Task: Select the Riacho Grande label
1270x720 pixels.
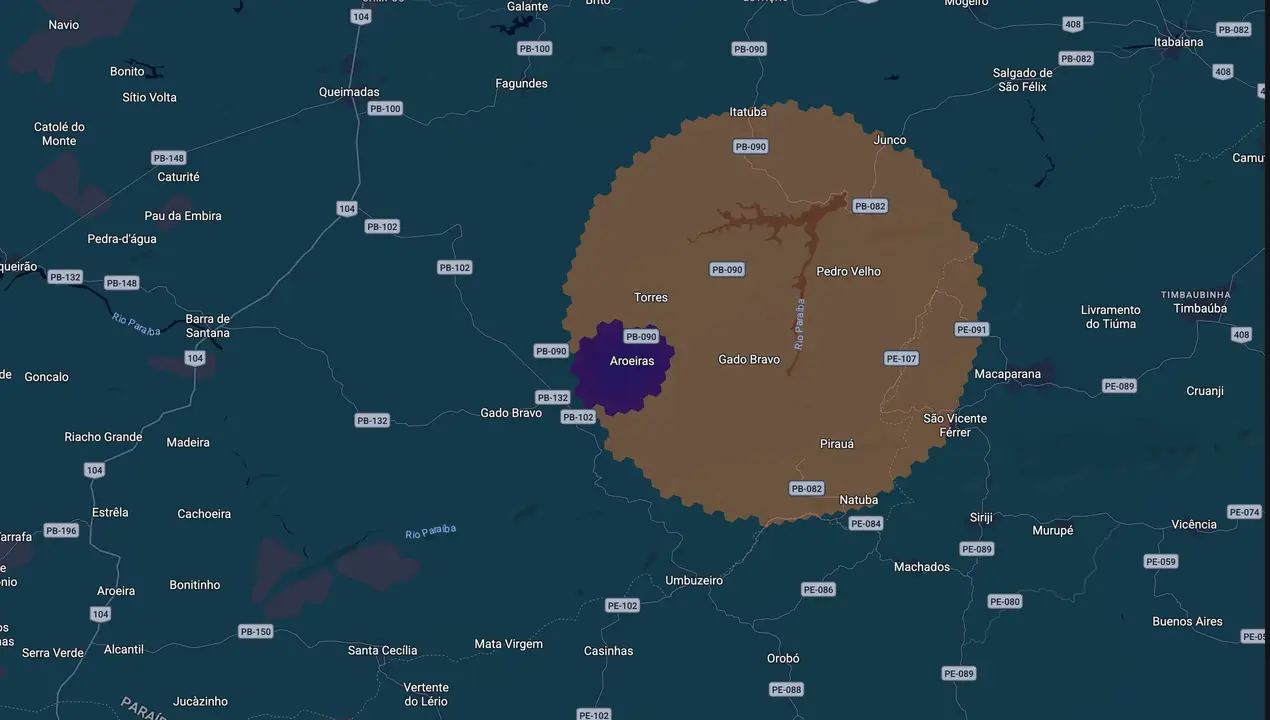Action: 103,437
